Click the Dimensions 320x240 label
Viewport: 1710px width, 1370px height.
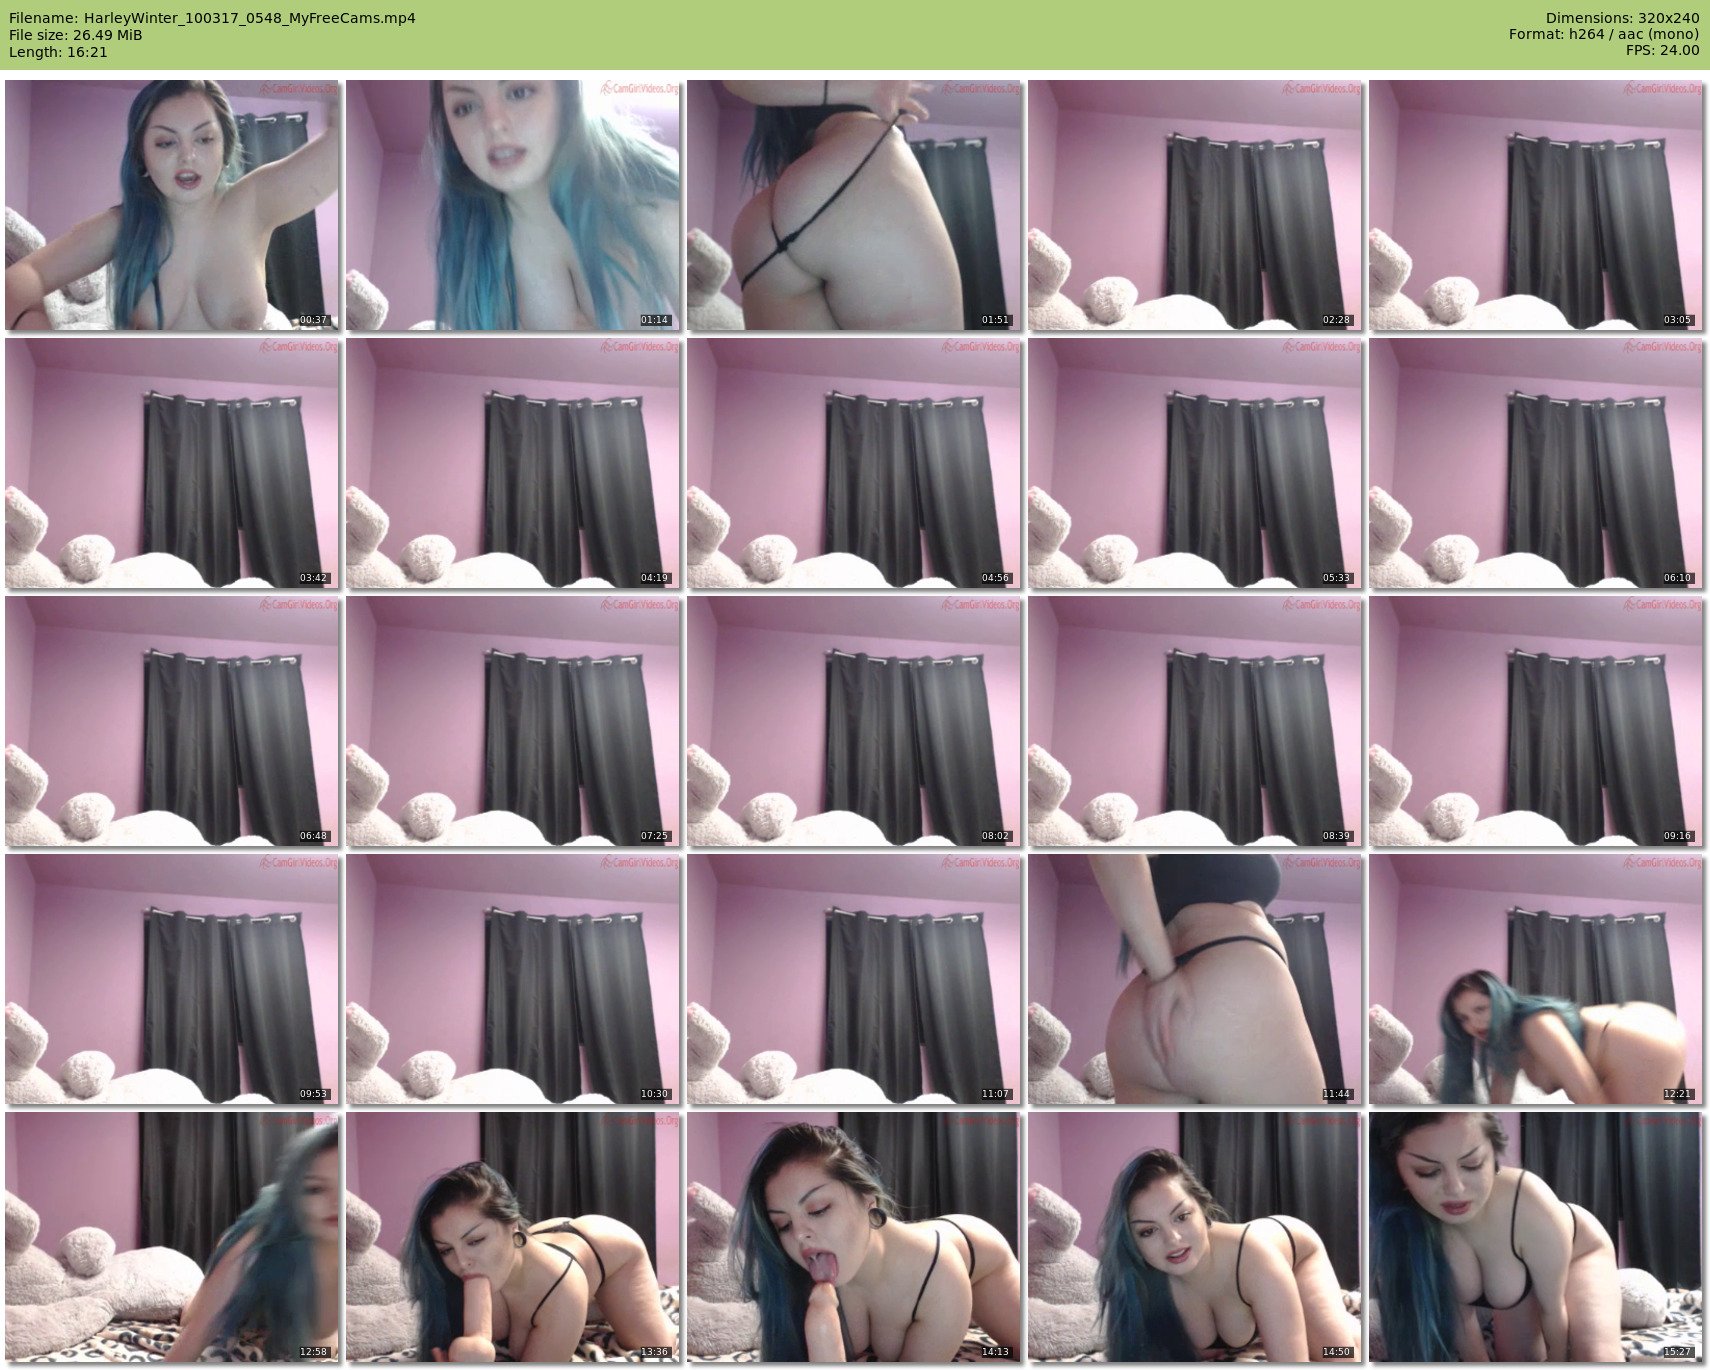click(x=1622, y=18)
